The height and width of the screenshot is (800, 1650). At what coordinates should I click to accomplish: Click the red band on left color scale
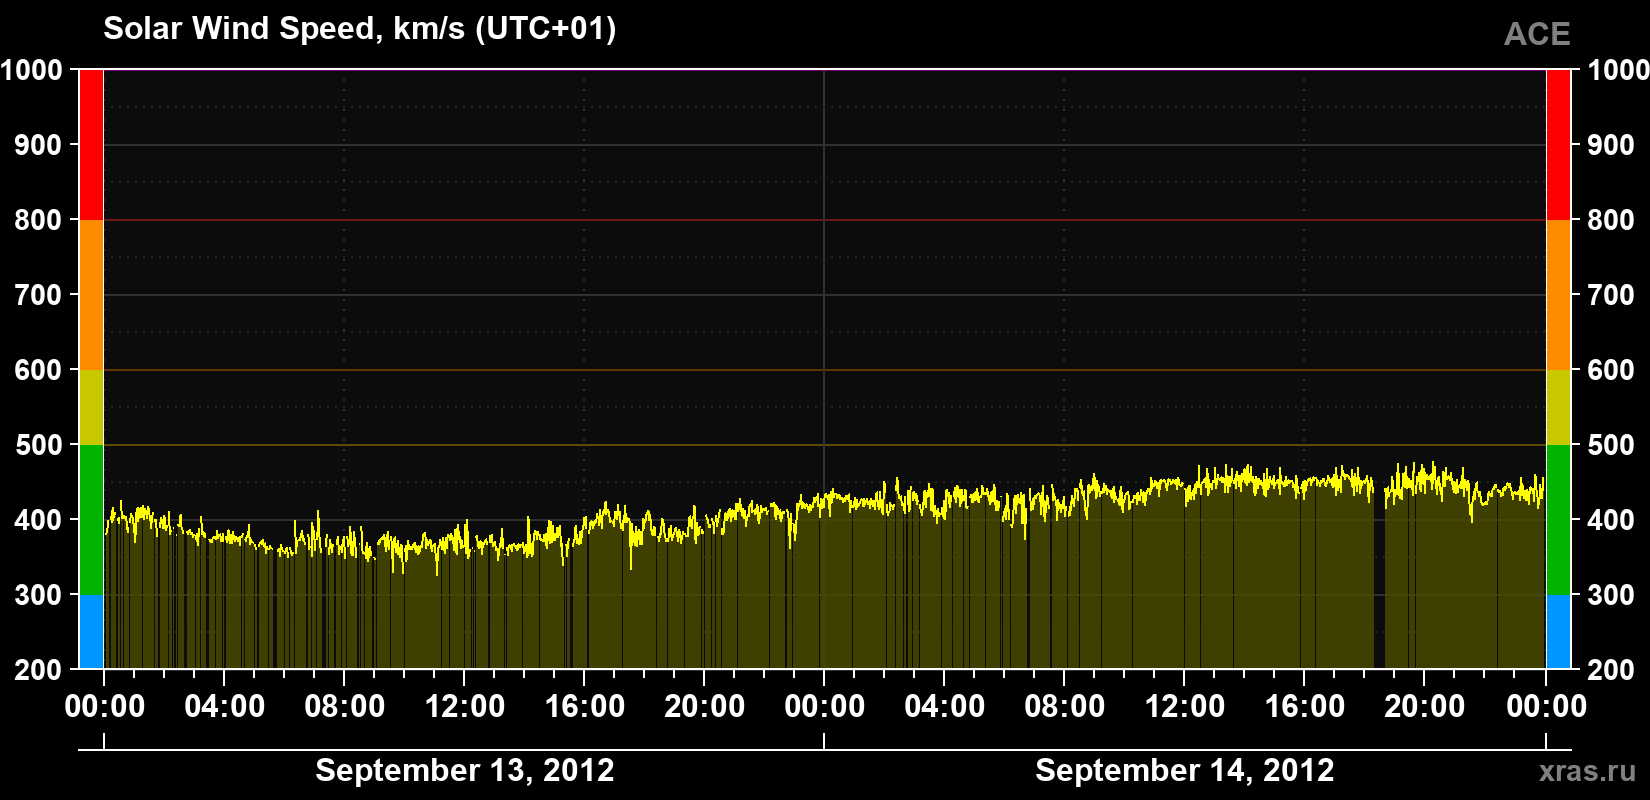[91, 145]
